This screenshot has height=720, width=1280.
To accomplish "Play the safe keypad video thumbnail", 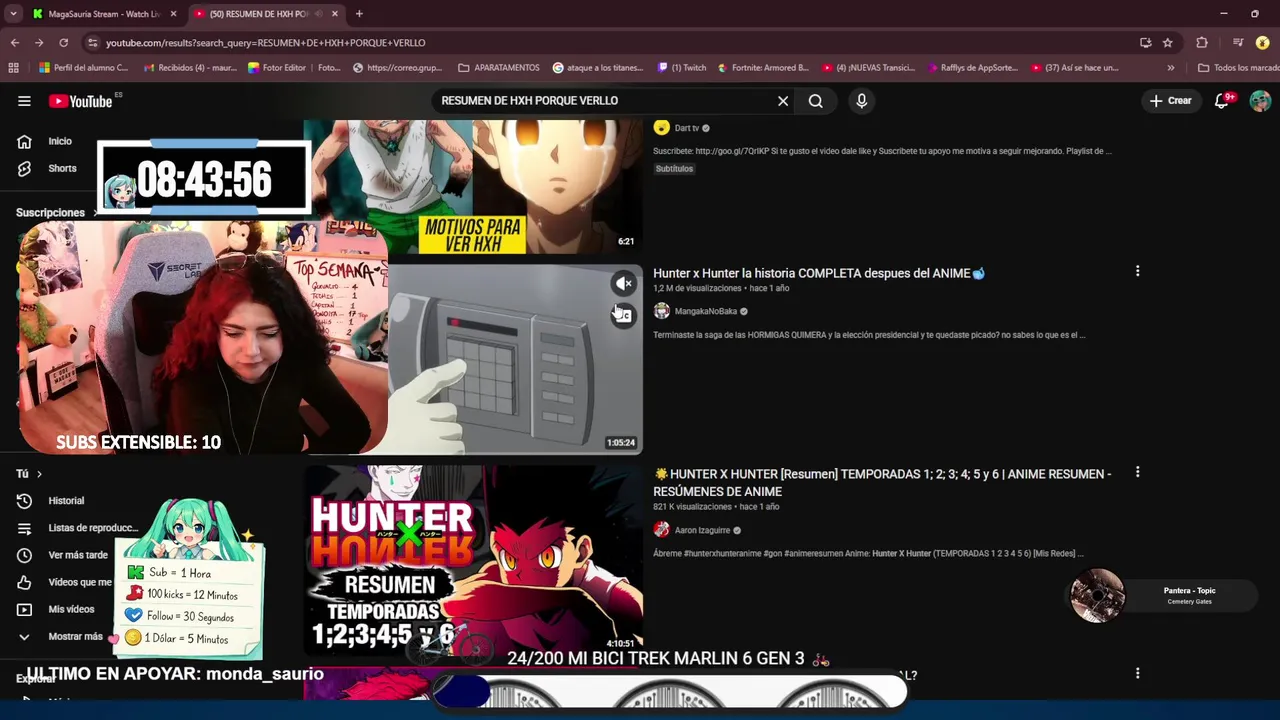I will [515, 359].
